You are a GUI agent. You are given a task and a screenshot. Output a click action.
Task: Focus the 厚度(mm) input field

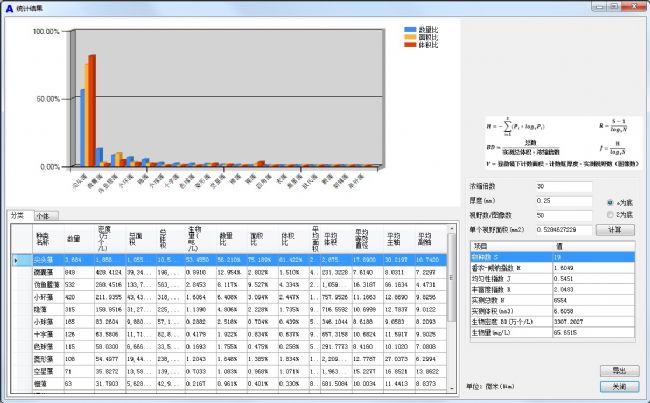pos(563,201)
